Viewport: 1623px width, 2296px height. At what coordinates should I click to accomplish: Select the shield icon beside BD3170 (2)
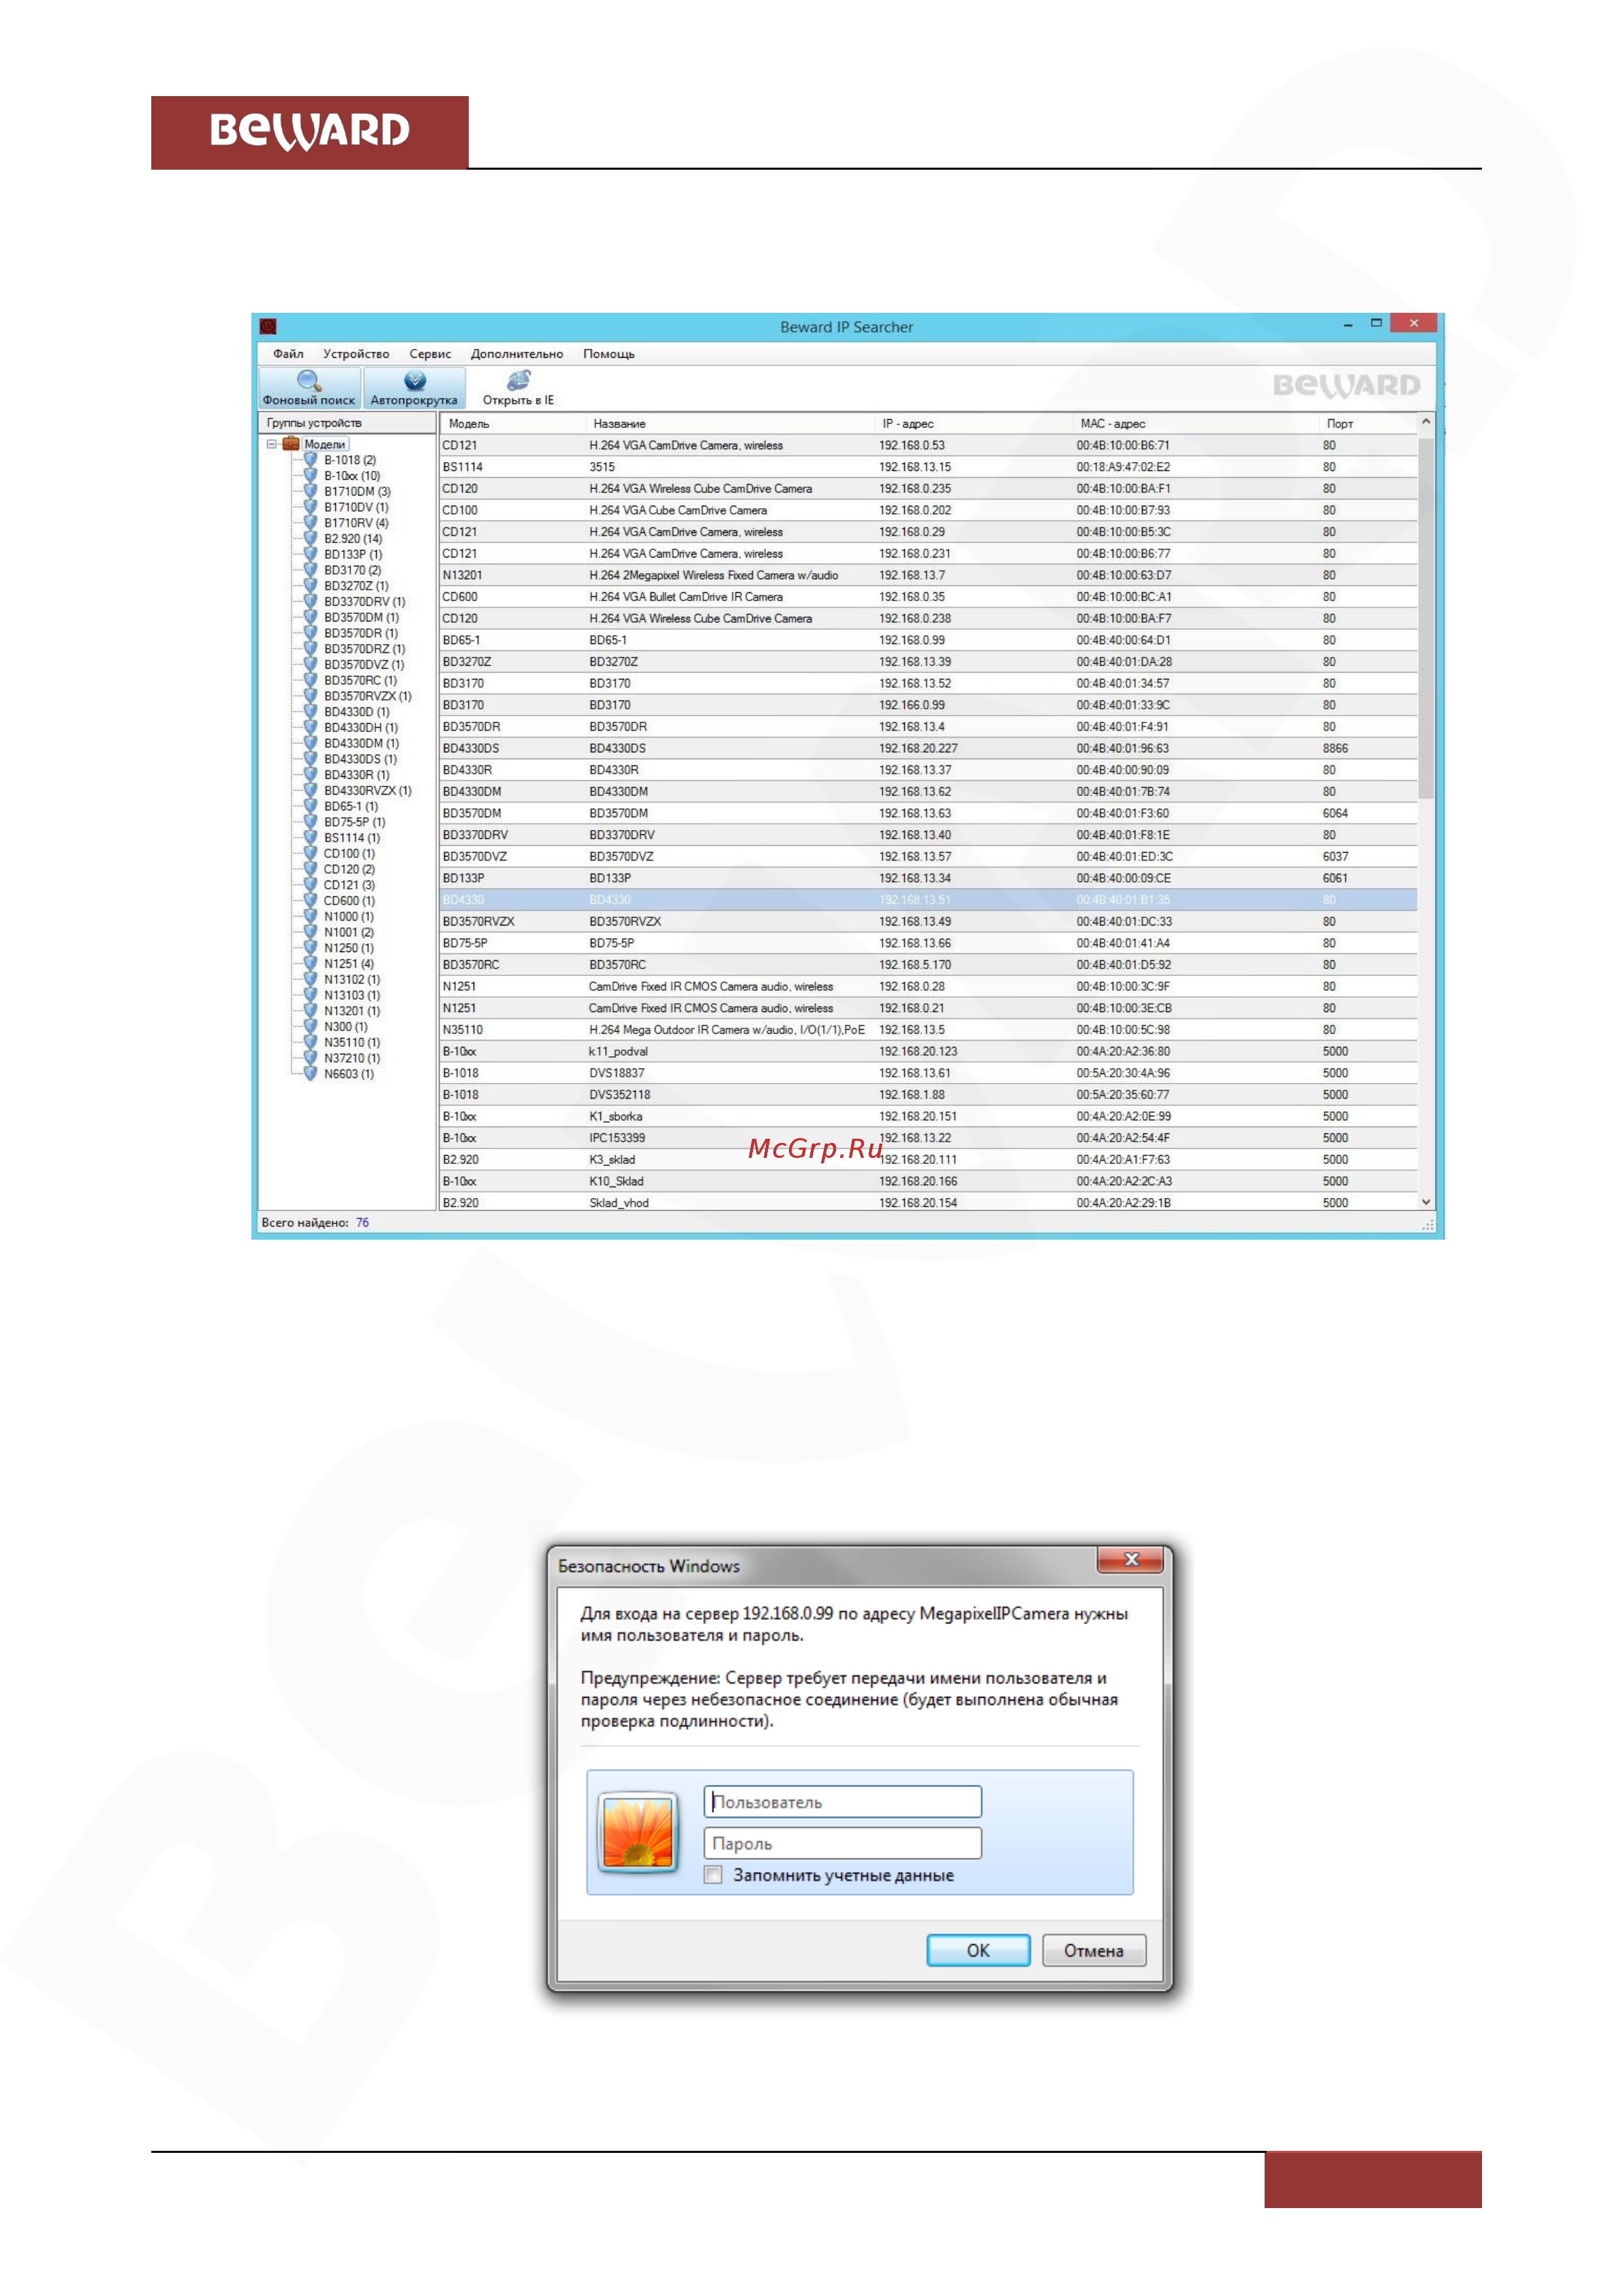tap(311, 570)
